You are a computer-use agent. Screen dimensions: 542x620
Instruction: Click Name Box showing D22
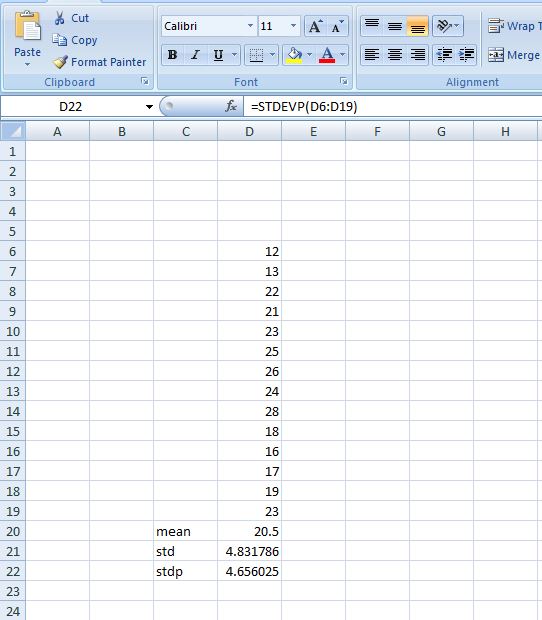[x=71, y=107]
